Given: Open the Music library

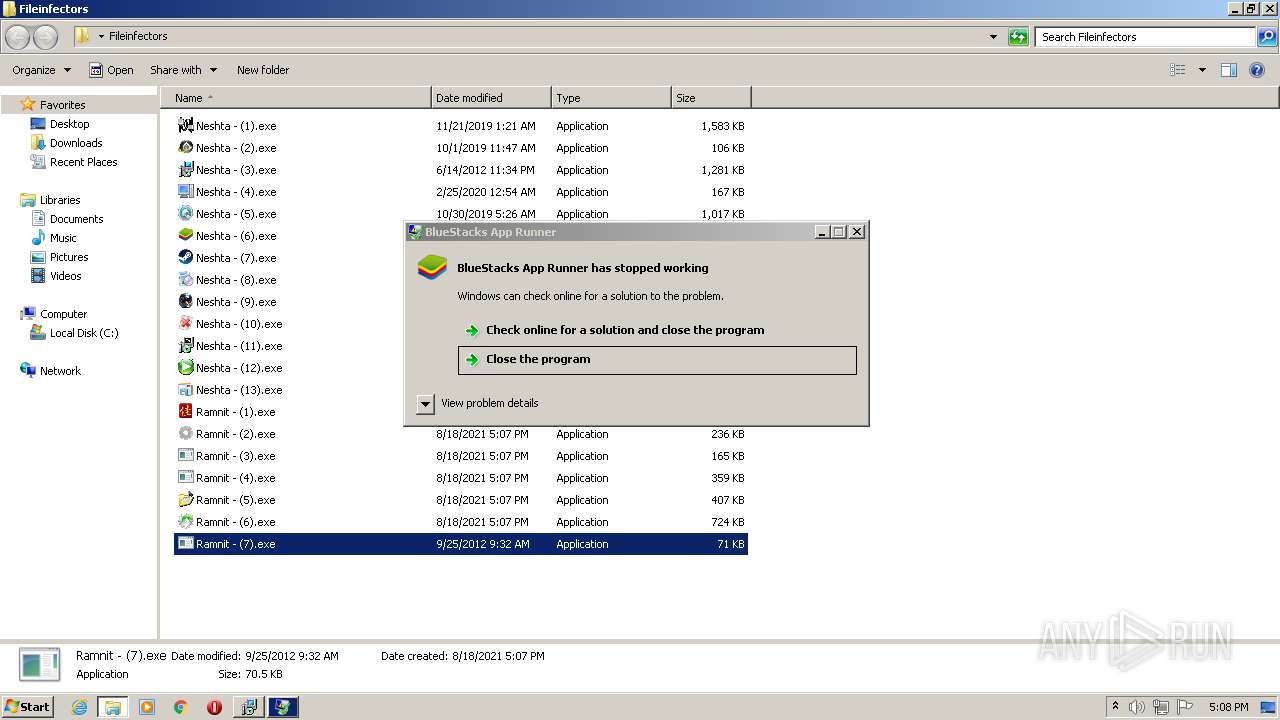Looking at the screenshot, I should point(63,238).
